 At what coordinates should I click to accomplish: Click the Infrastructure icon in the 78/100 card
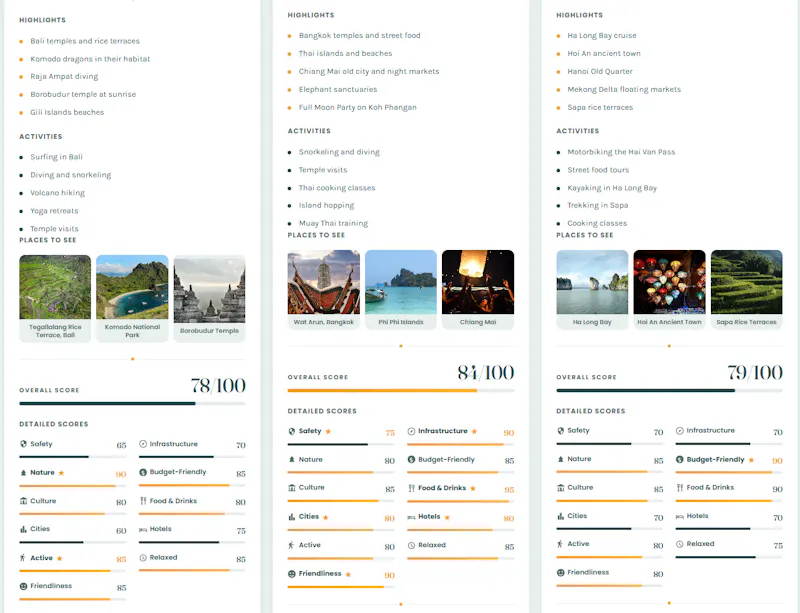[x=143, y=444]
